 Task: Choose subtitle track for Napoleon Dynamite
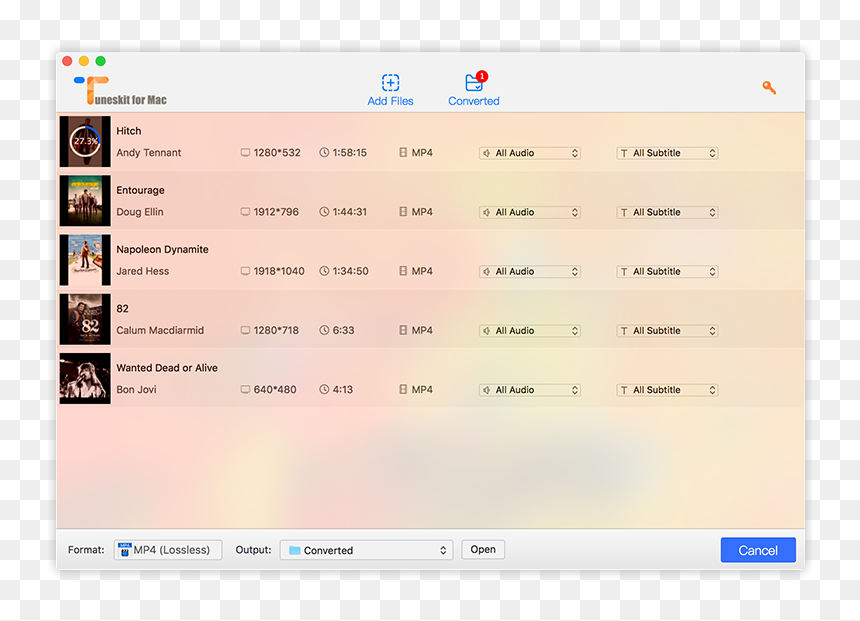667,272
